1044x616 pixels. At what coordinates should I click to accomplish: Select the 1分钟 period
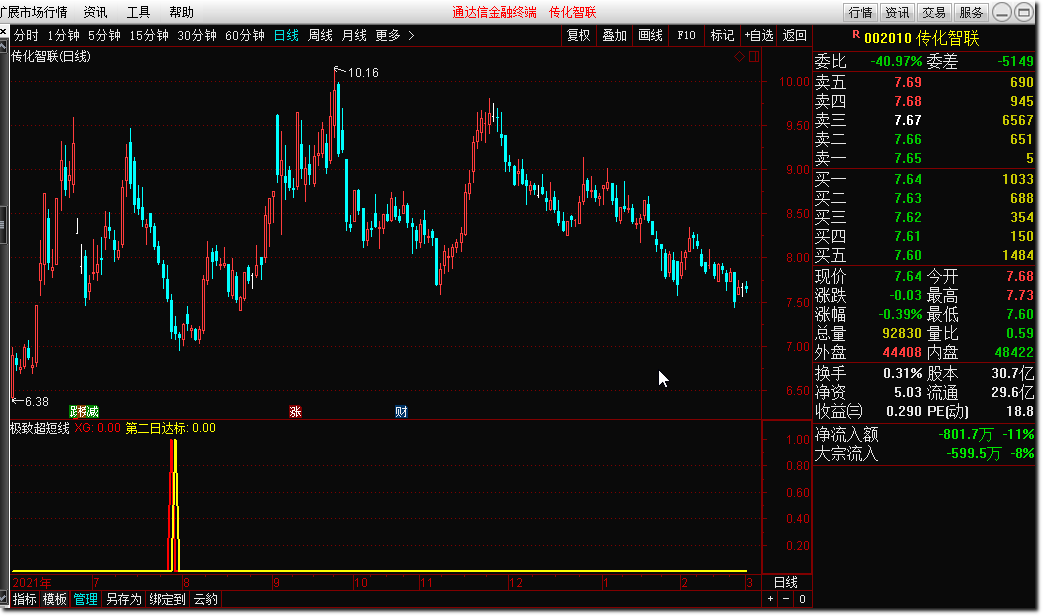coord(63,35)
